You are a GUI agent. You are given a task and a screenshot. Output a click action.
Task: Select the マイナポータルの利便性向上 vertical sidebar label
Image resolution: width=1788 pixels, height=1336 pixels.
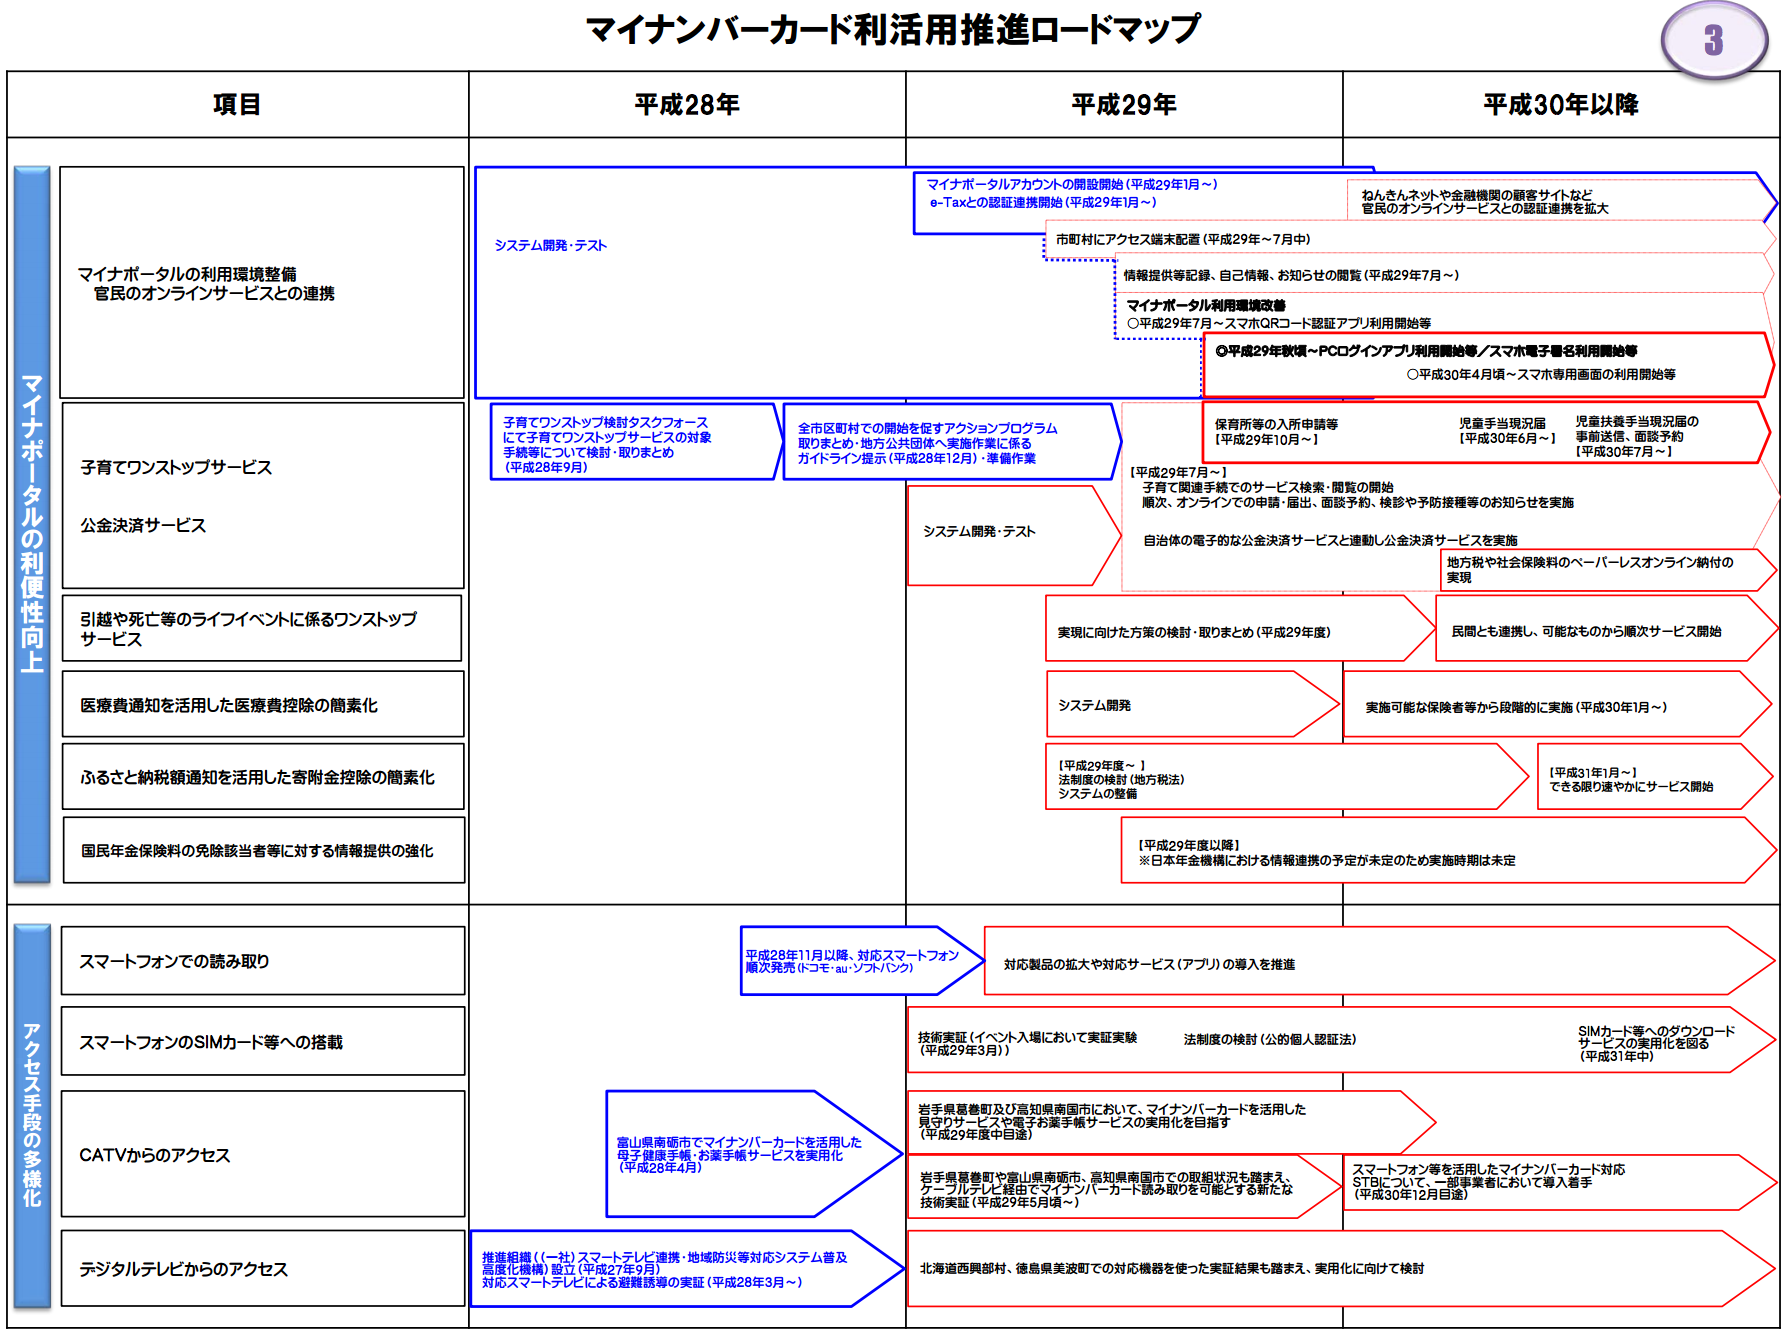click(32, 524)
